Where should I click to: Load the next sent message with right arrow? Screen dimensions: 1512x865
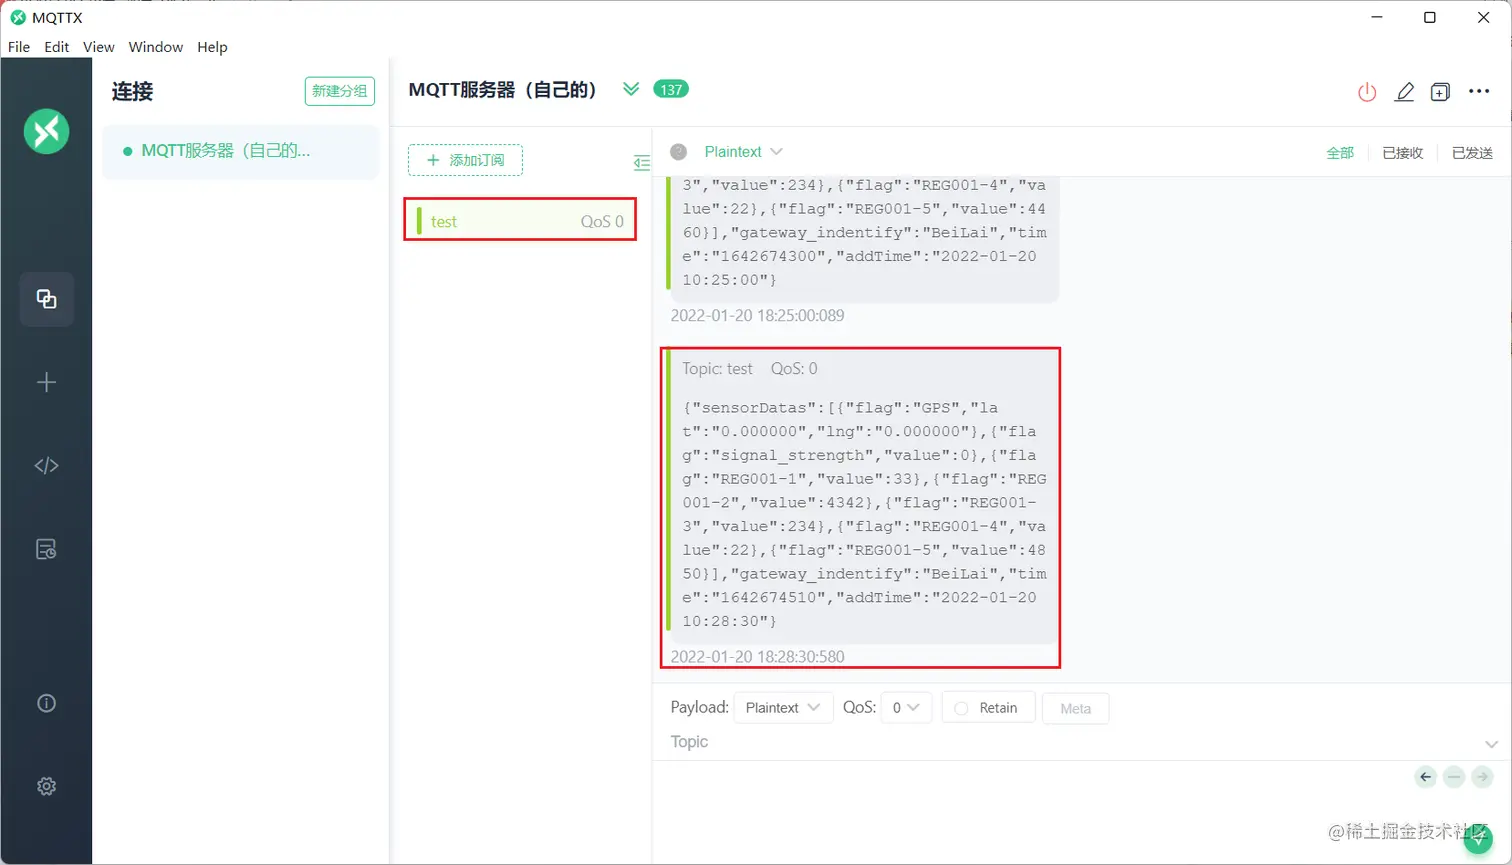tap(1482, 777)
